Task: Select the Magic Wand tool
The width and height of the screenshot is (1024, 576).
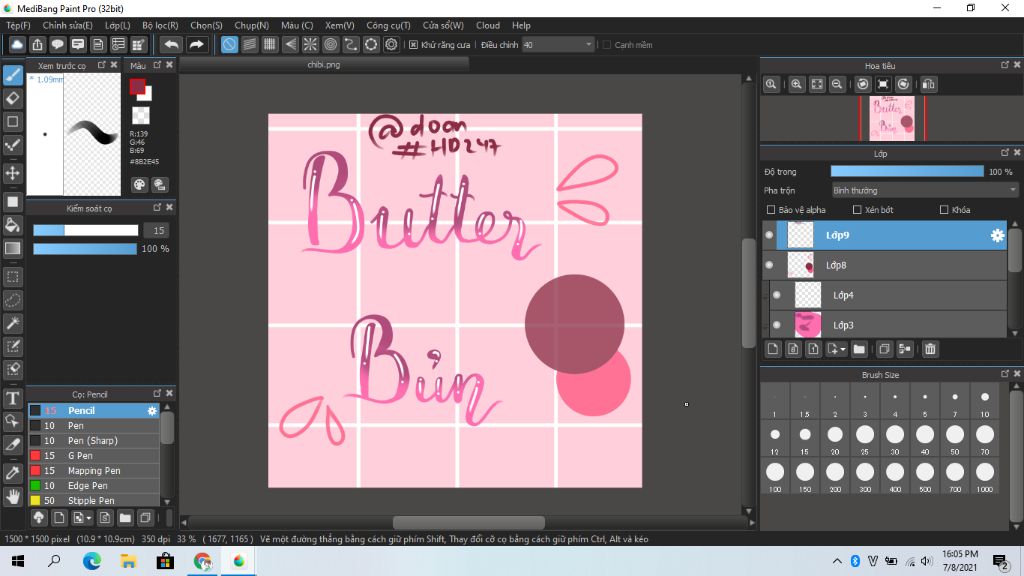Action: (x=13, y=323)
